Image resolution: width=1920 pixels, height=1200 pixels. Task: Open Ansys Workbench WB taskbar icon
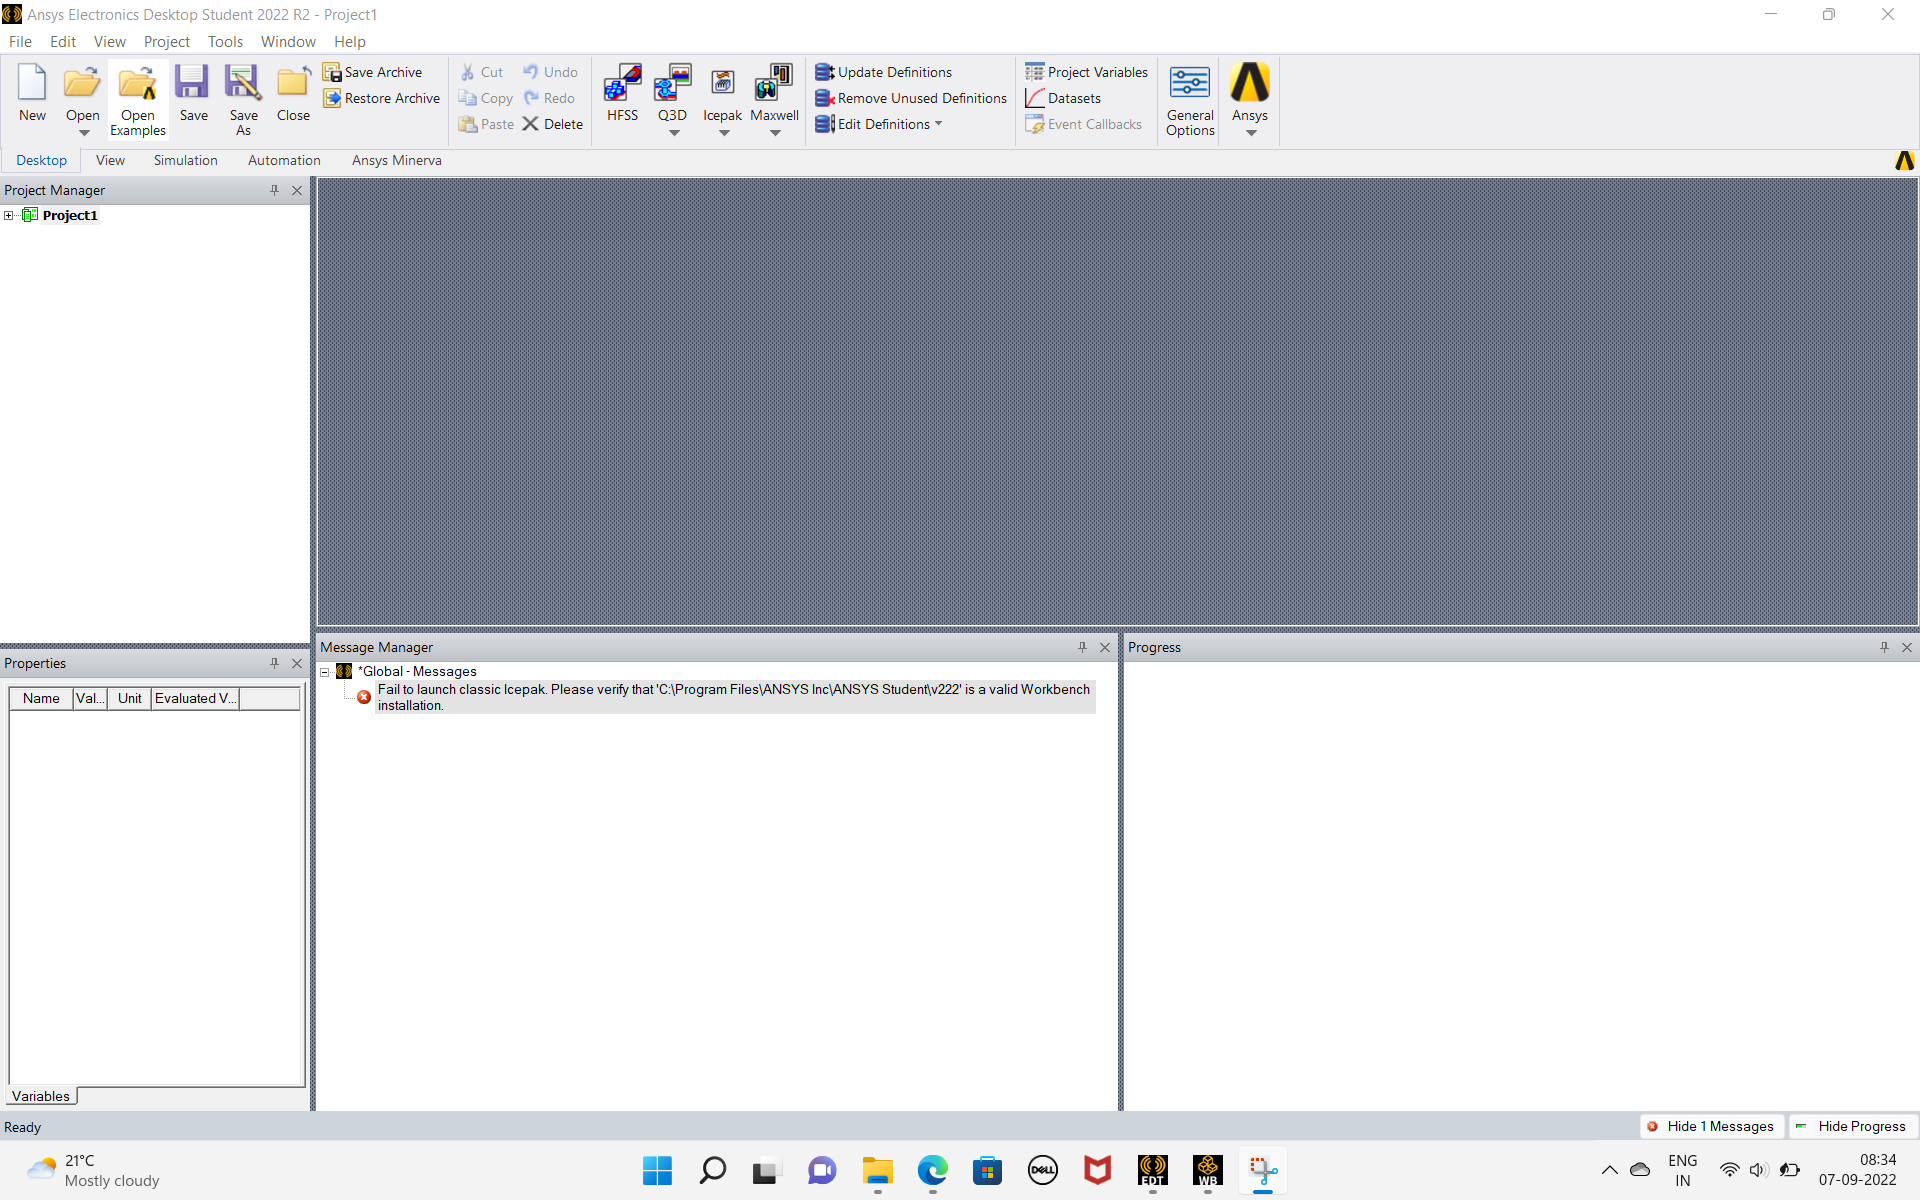point(1207,1170)
